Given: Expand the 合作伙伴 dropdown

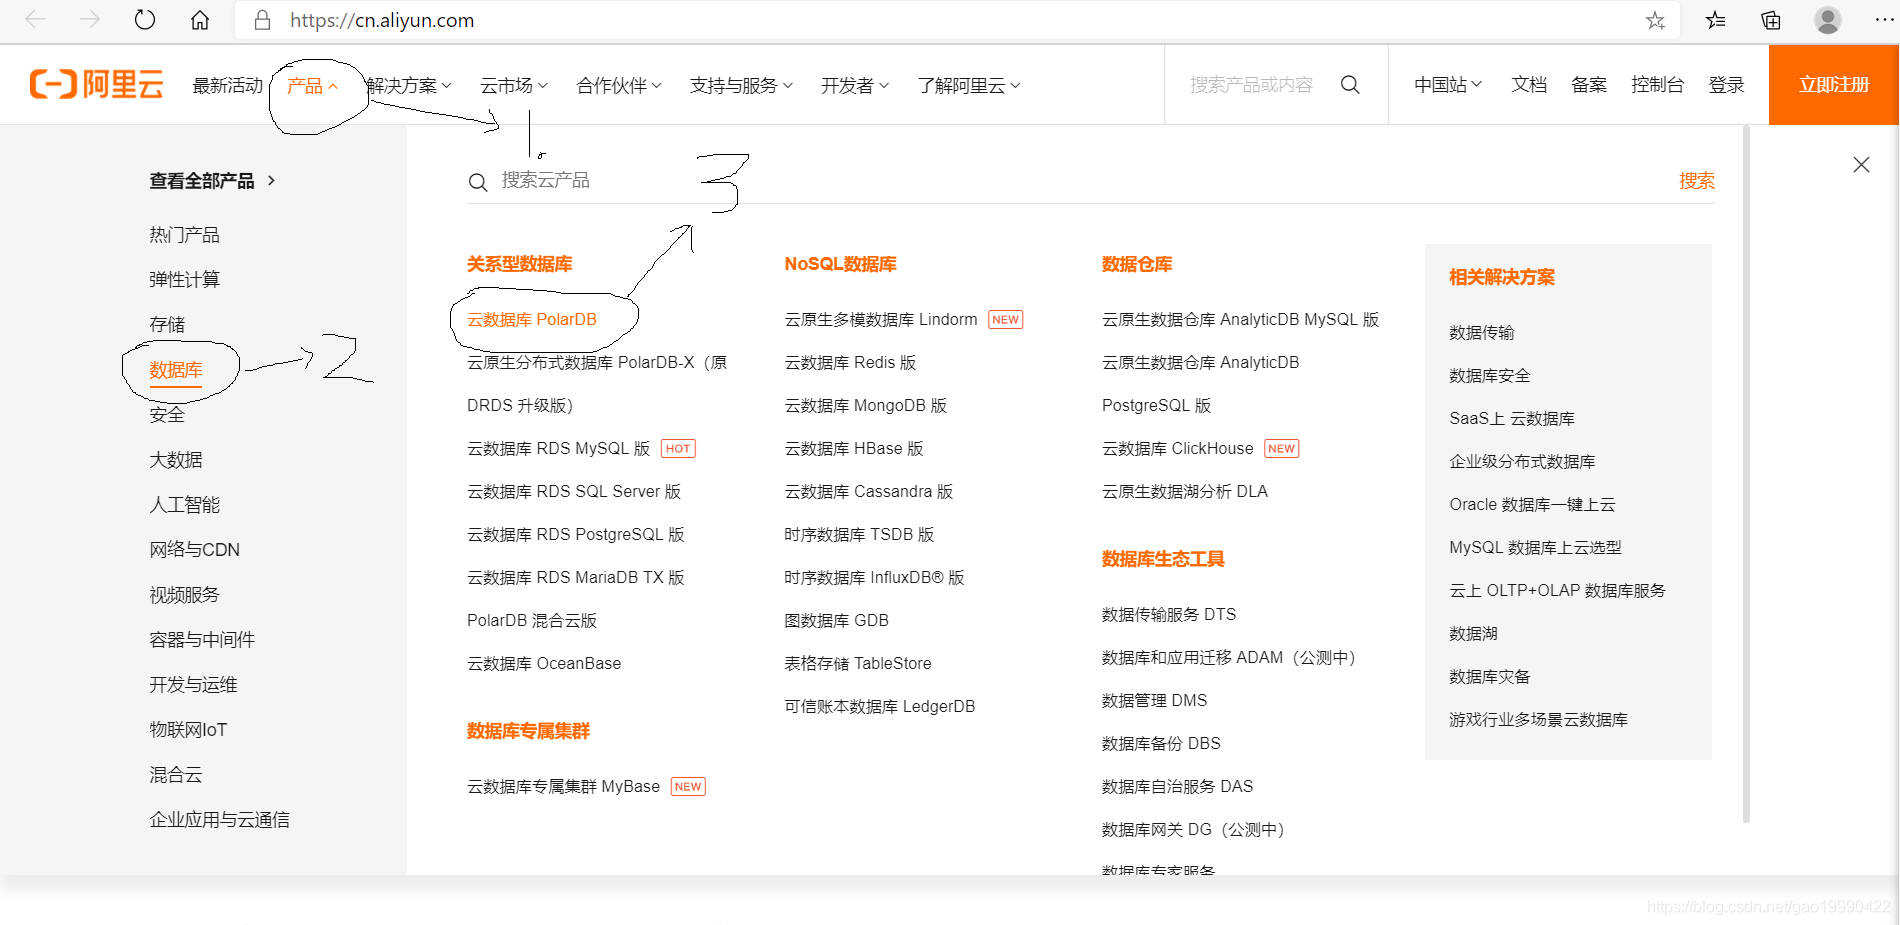Looking at the screenshot, I should (619, 86).
